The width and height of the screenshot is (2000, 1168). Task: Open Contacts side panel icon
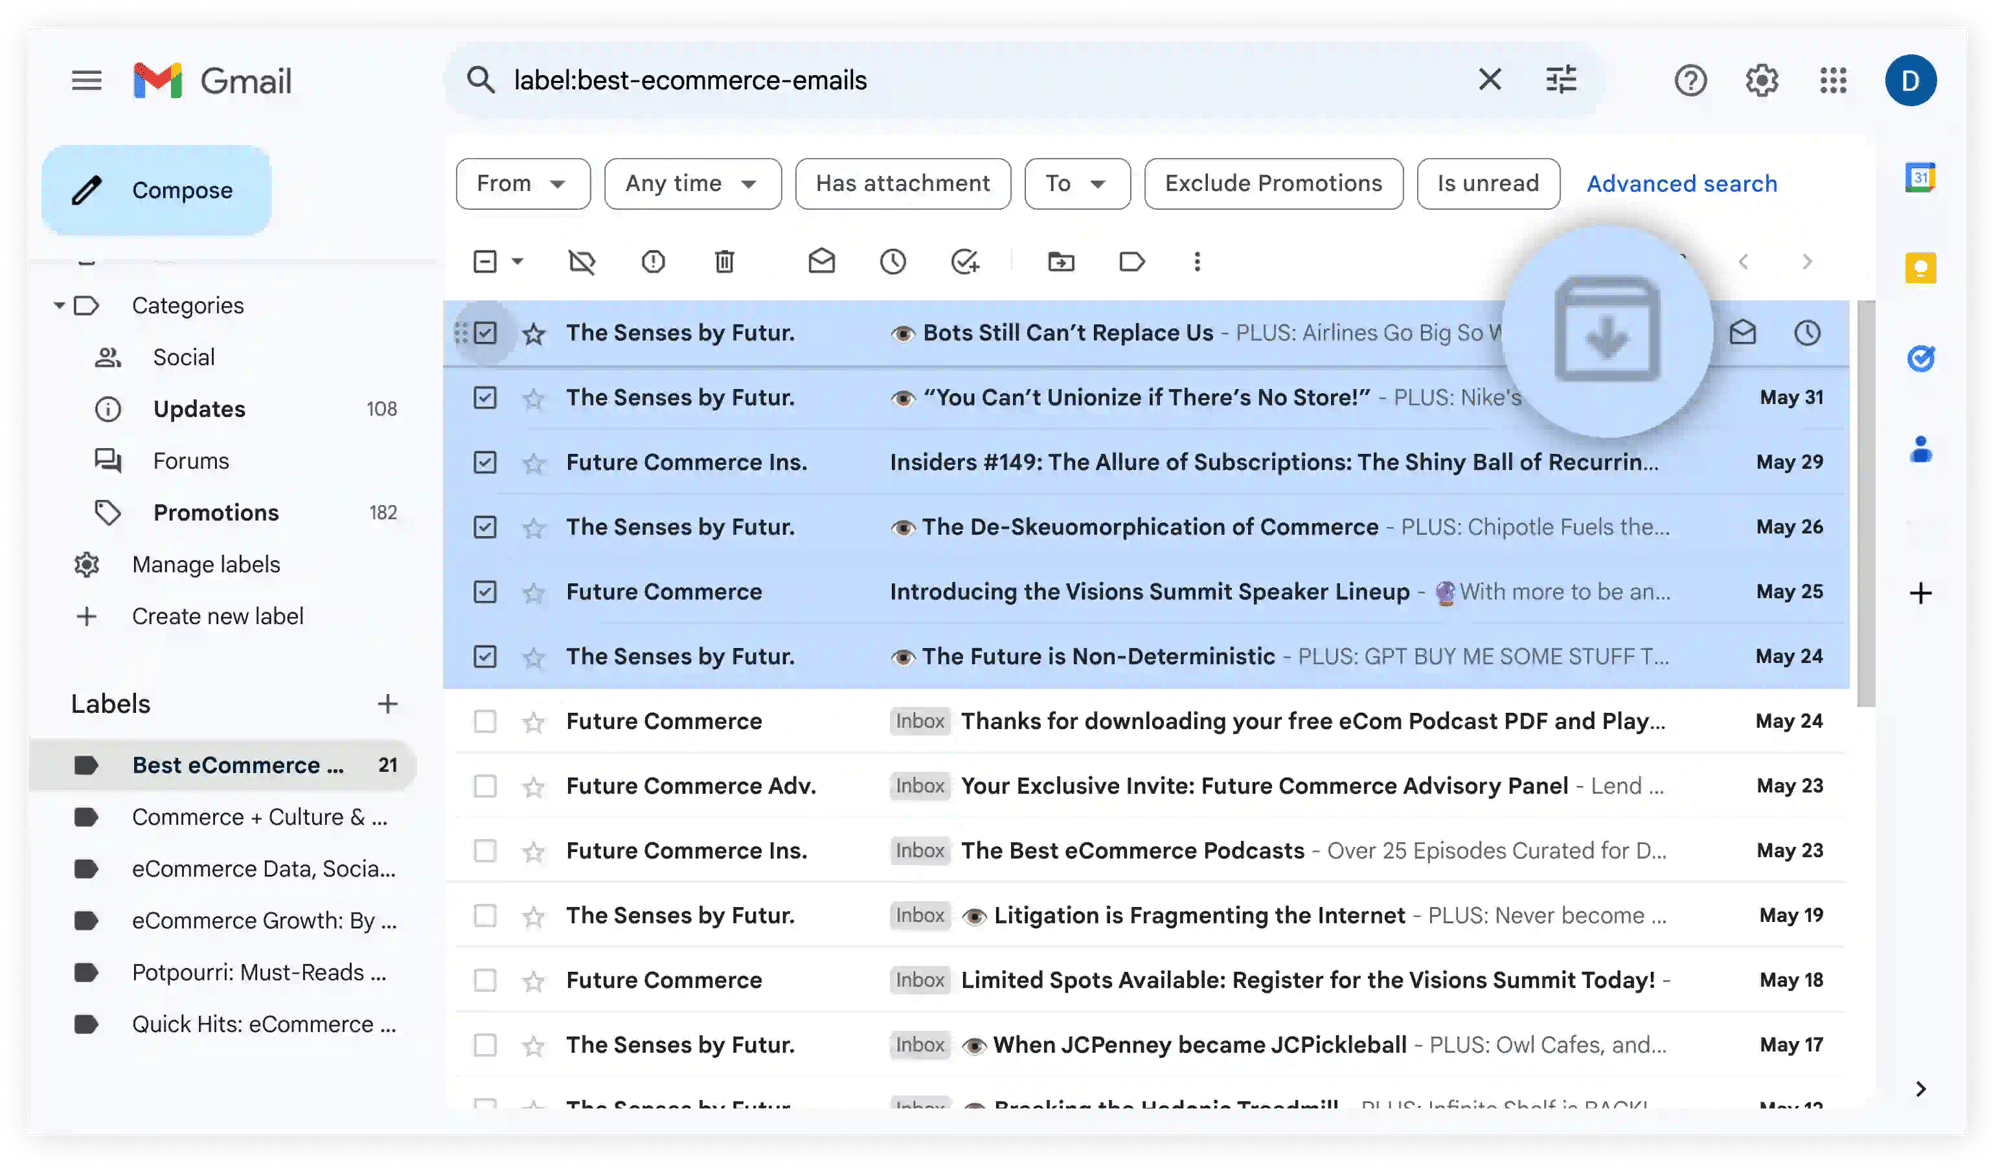click(1920, 449)
